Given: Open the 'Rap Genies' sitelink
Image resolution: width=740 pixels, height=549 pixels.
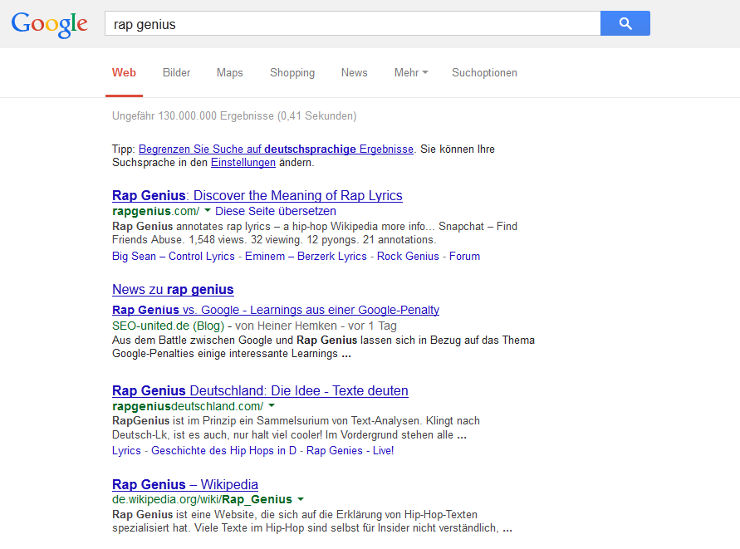Looking at the screenshot, I should (x=334, y=451).
